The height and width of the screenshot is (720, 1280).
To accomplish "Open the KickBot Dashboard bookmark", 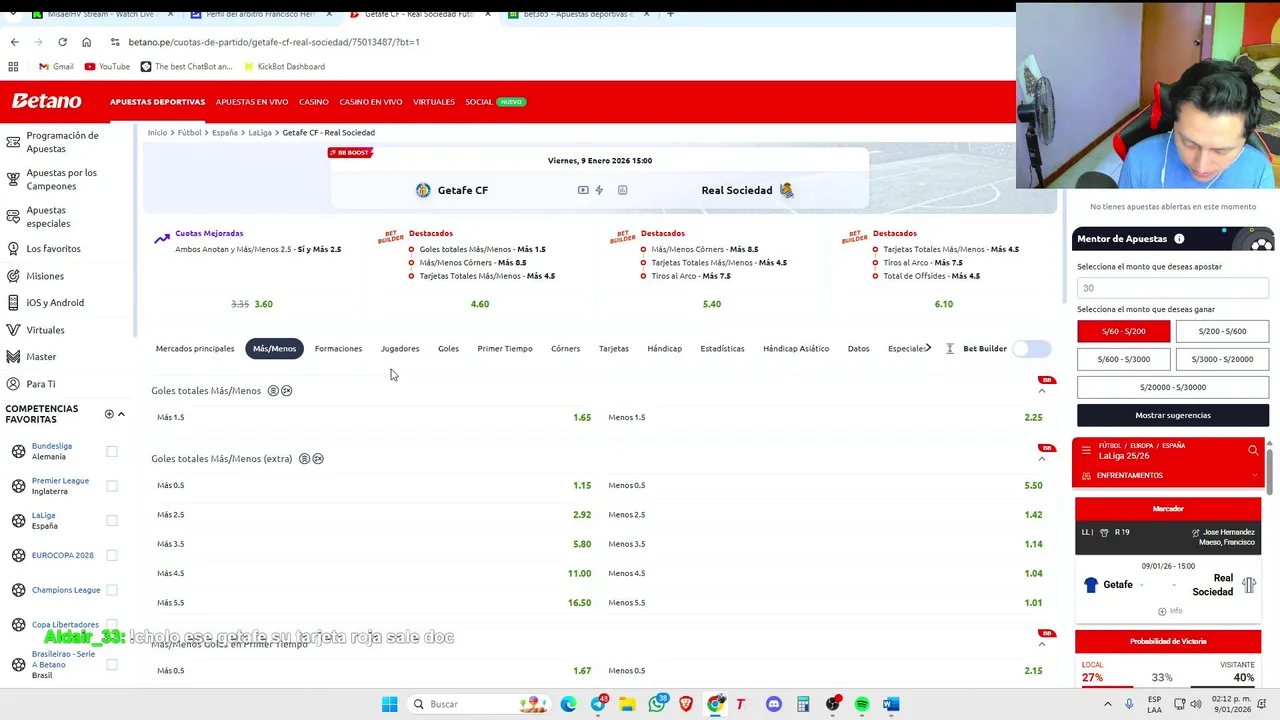I will click(x=283, y=66).
